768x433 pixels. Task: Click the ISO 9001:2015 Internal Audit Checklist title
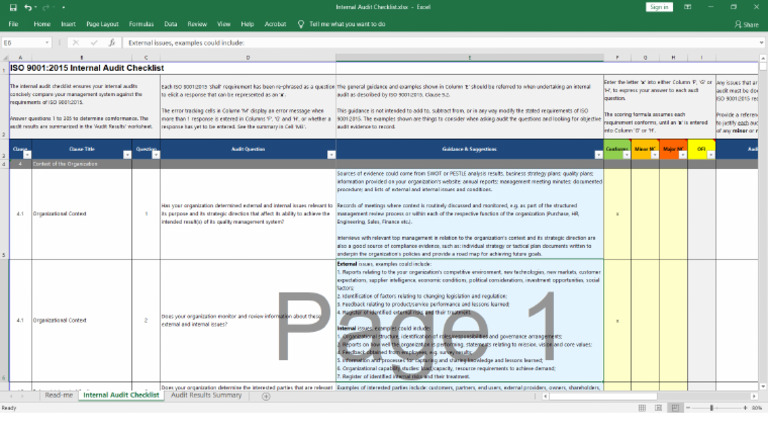pyautogui.click(x=87, y=68)
